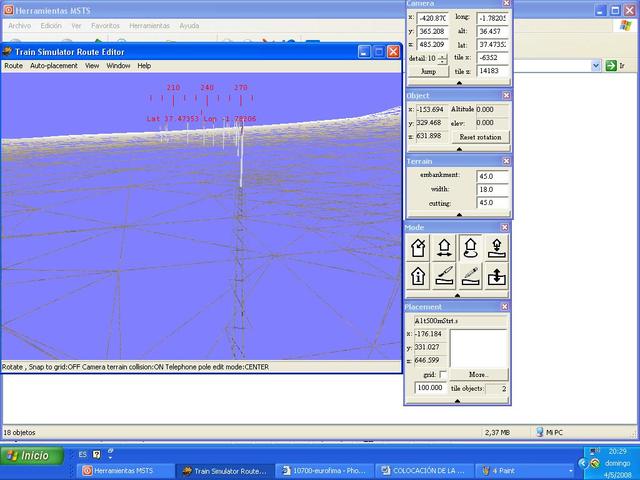This screenshot has width=640, height=480.
Task: Open the Inicio start button
Action: tap(28, 455)
